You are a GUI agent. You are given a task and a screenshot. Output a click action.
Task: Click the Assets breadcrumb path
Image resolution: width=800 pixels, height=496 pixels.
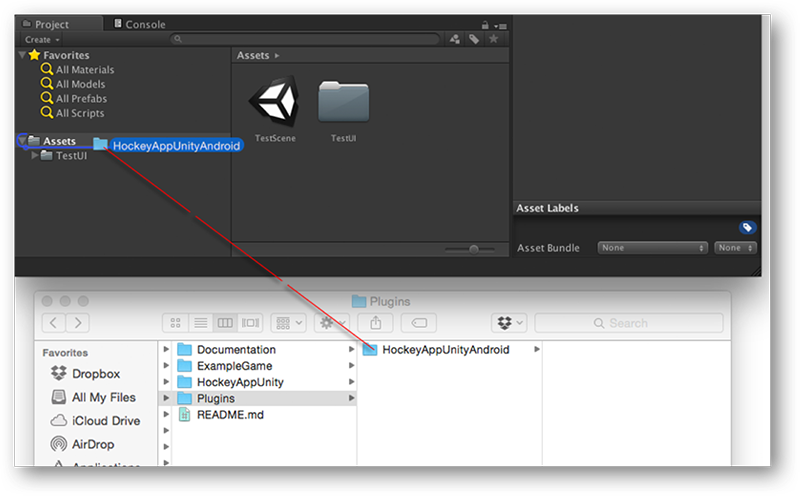point(253,55)
